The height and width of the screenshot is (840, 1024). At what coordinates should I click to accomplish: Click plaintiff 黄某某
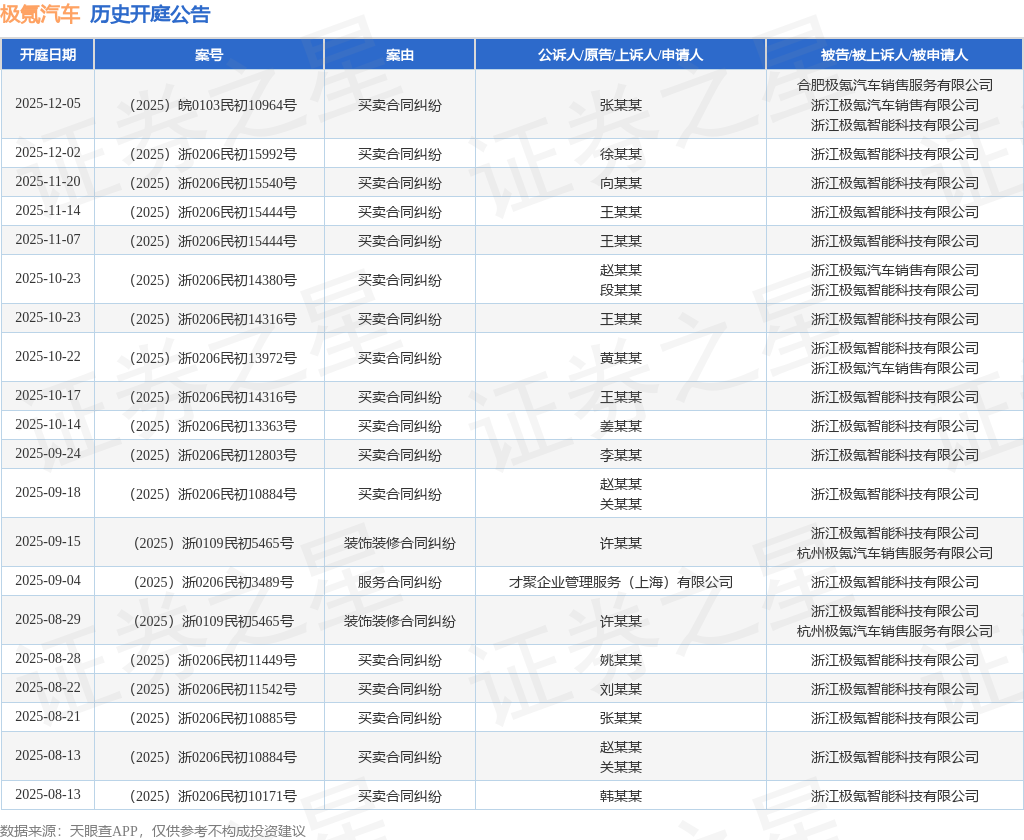[620, 358]
